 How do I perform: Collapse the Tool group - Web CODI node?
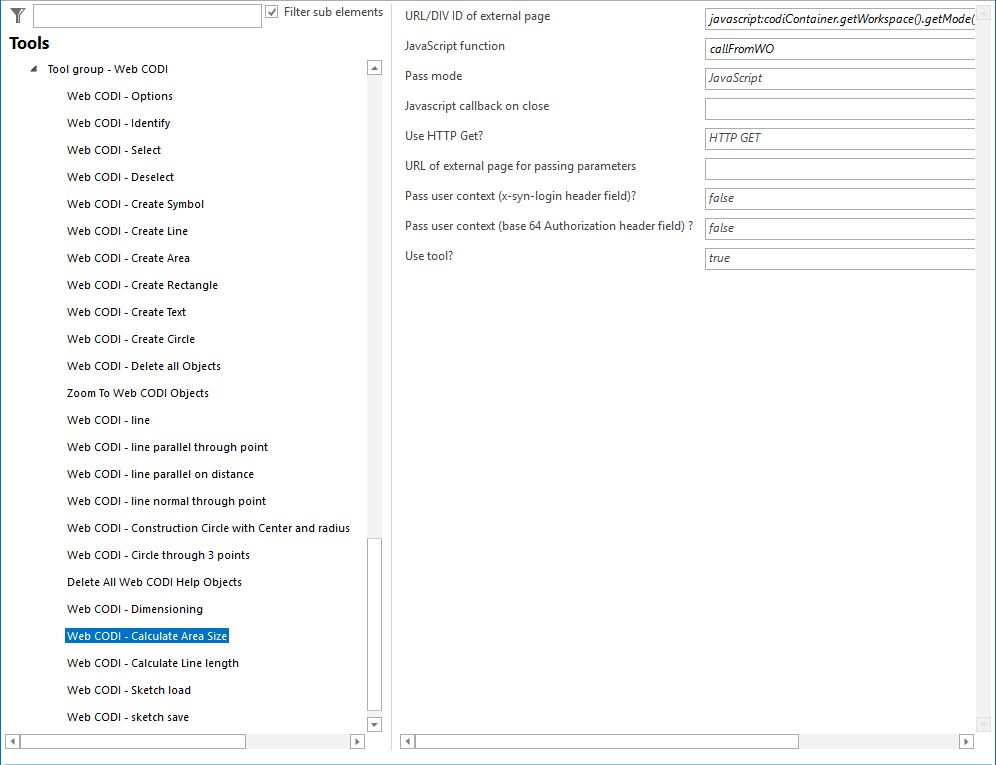coord(33,68)
